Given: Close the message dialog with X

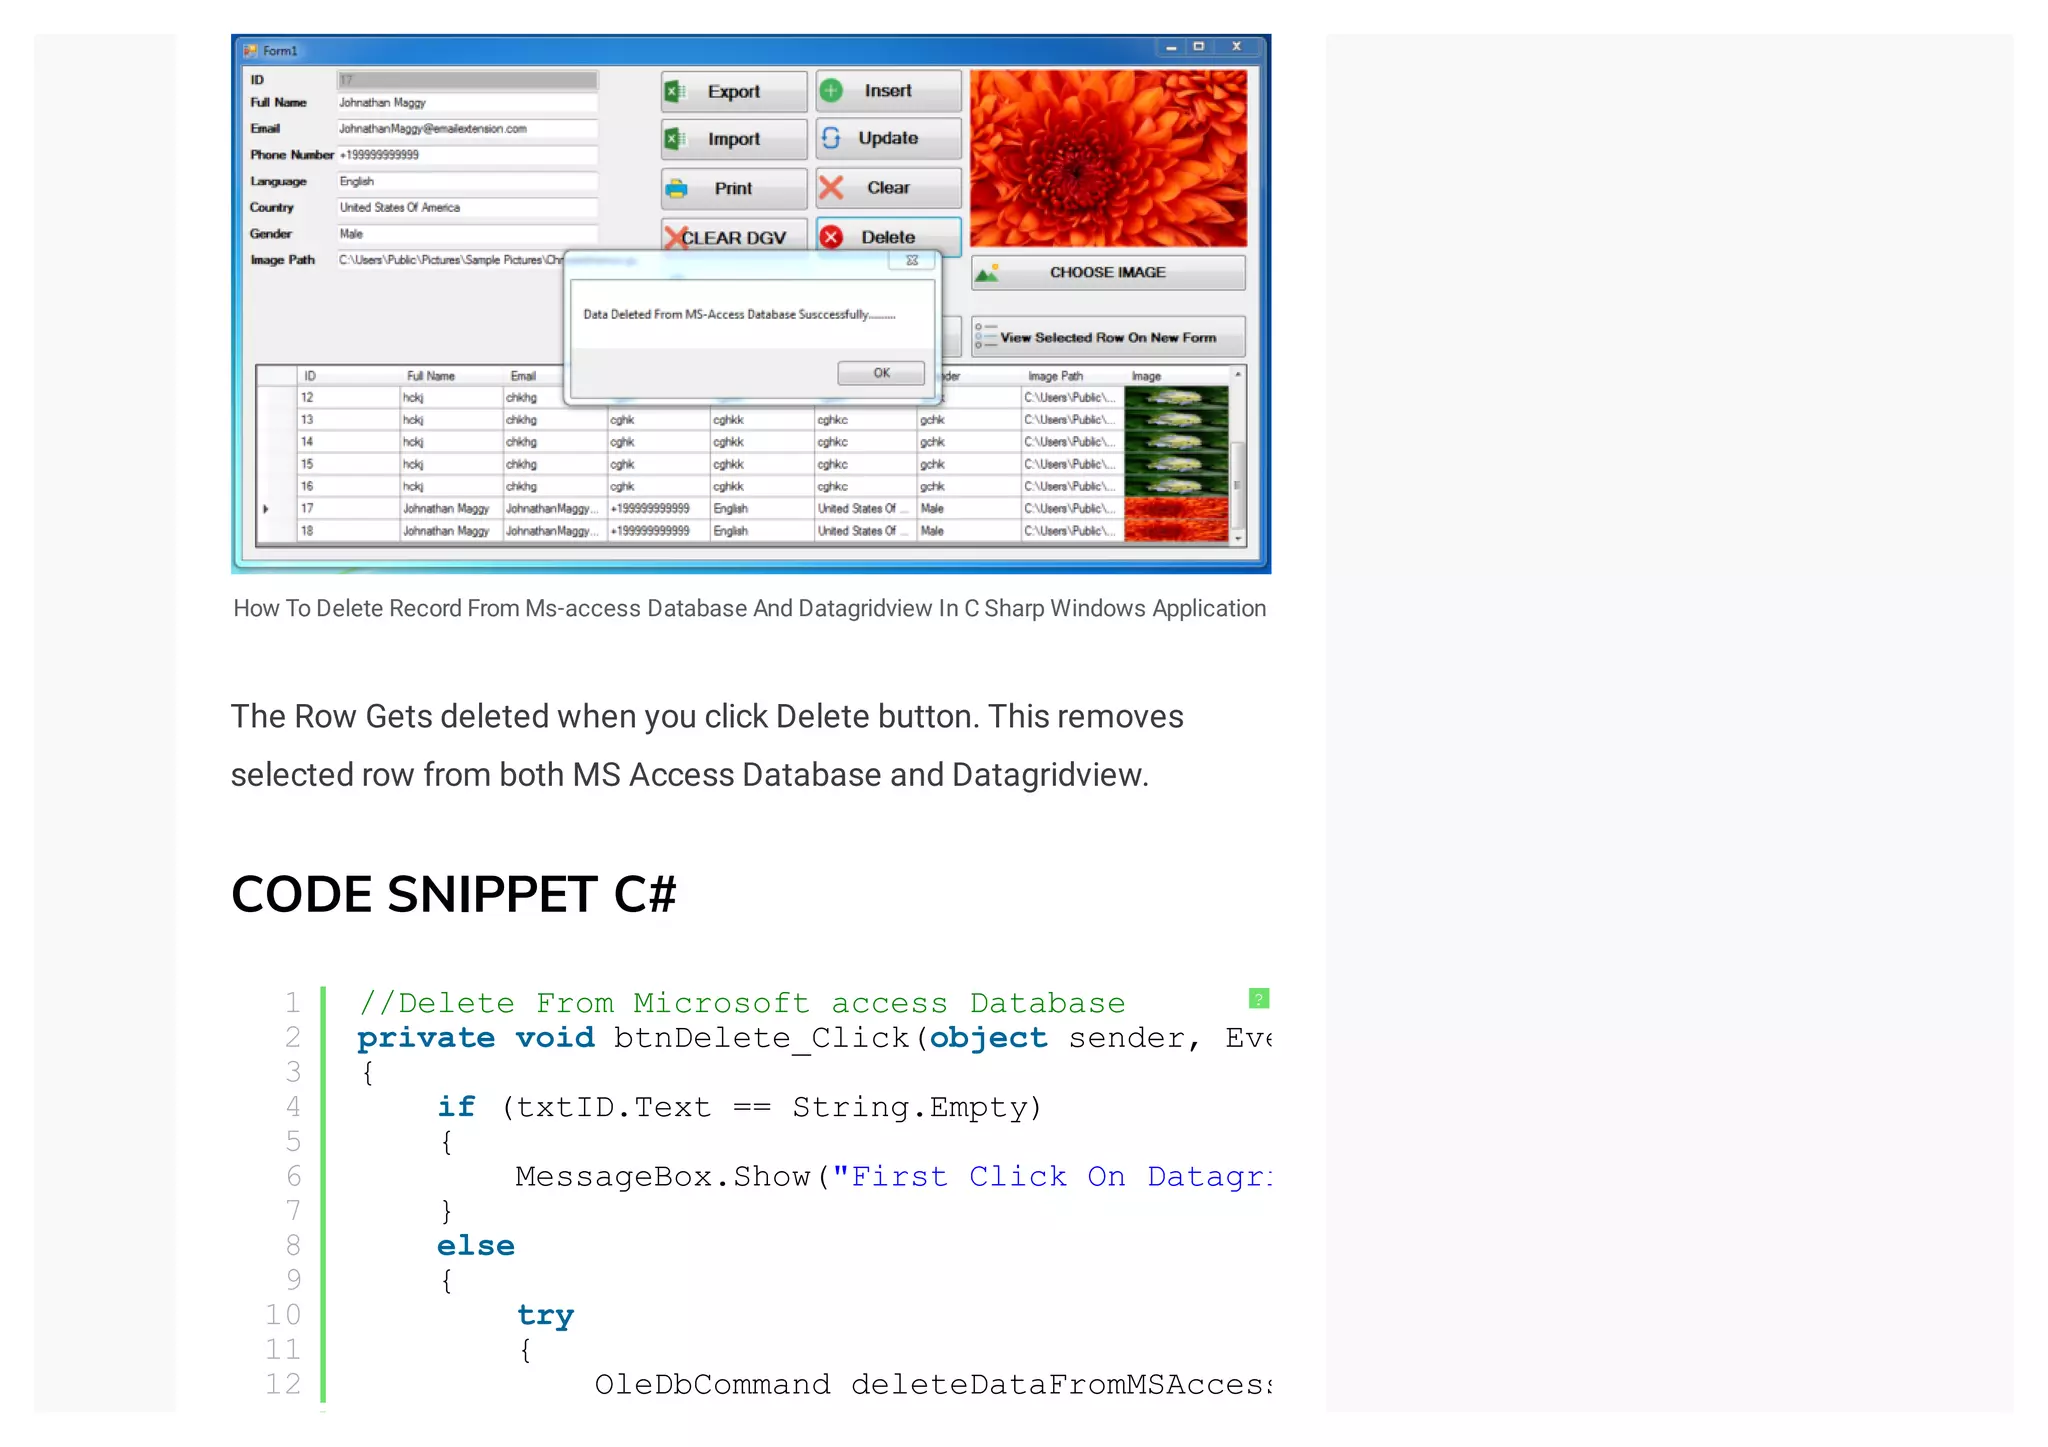Looking at the screenshot, I should [912, 260].
